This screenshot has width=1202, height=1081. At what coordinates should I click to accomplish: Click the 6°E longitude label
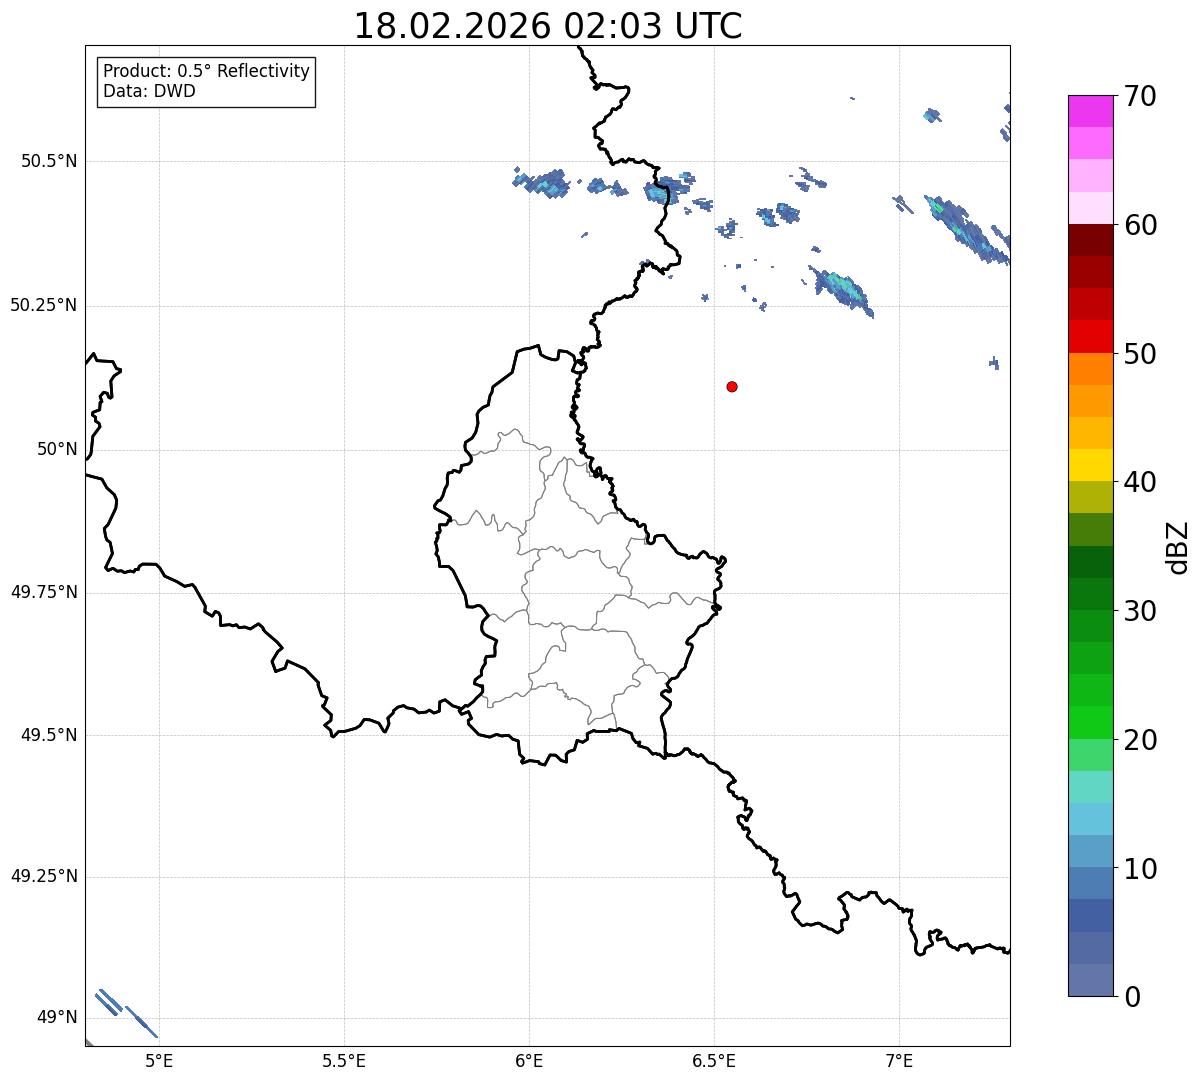529,1061
